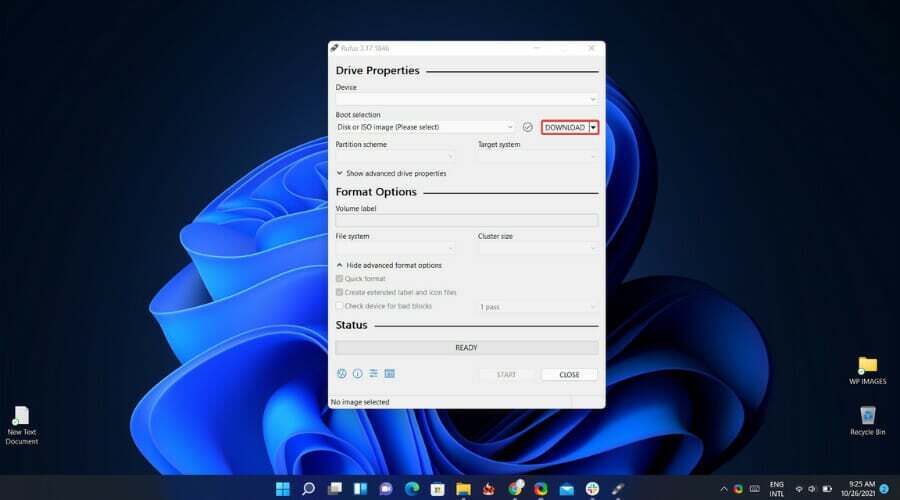Open taskbar Search magnifier
The width and height of the screenshot is (900, 500).
click(x=309, y=489)
